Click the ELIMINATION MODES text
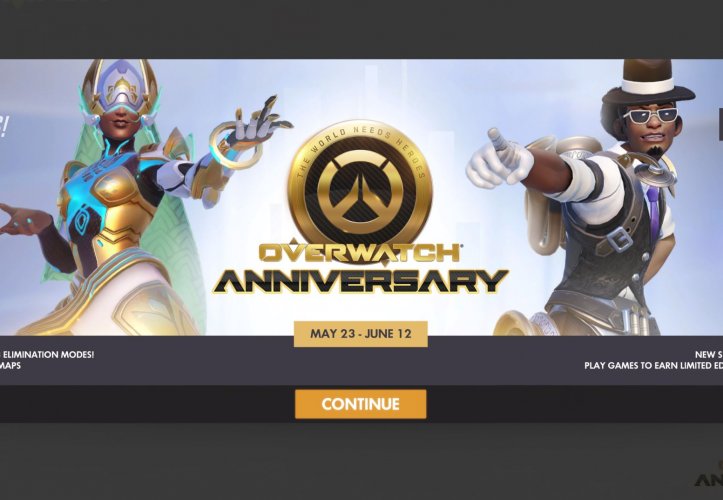 pyautogui.click(x=48, y=355)
